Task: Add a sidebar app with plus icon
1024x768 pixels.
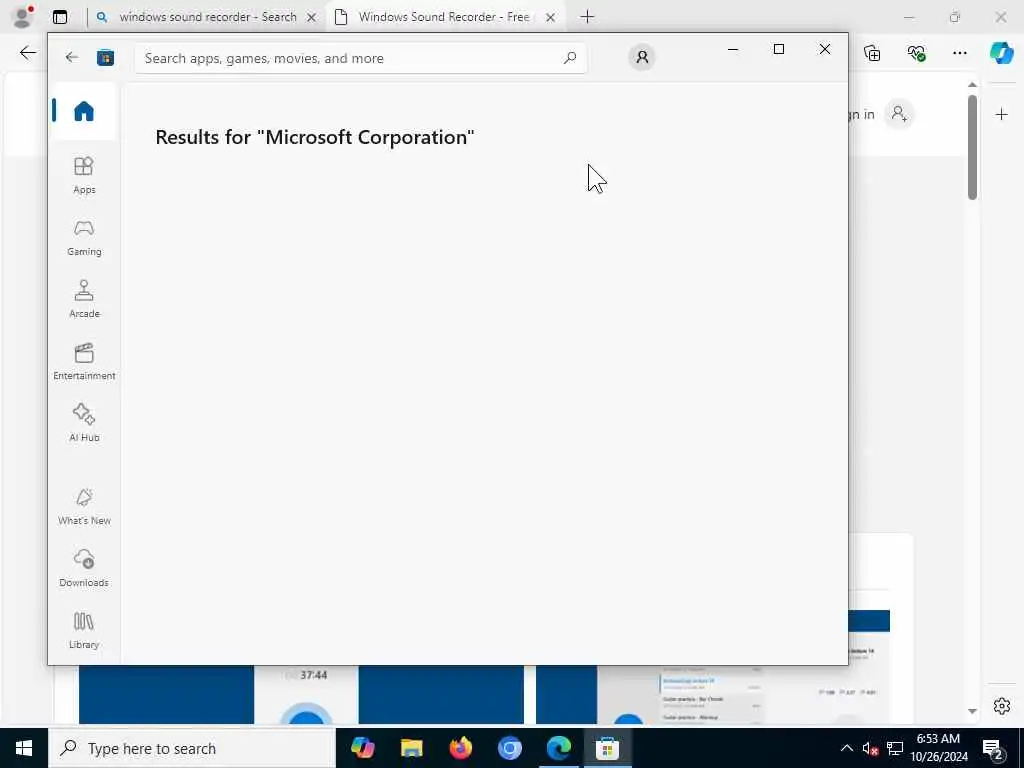Action: point(1002,115)
